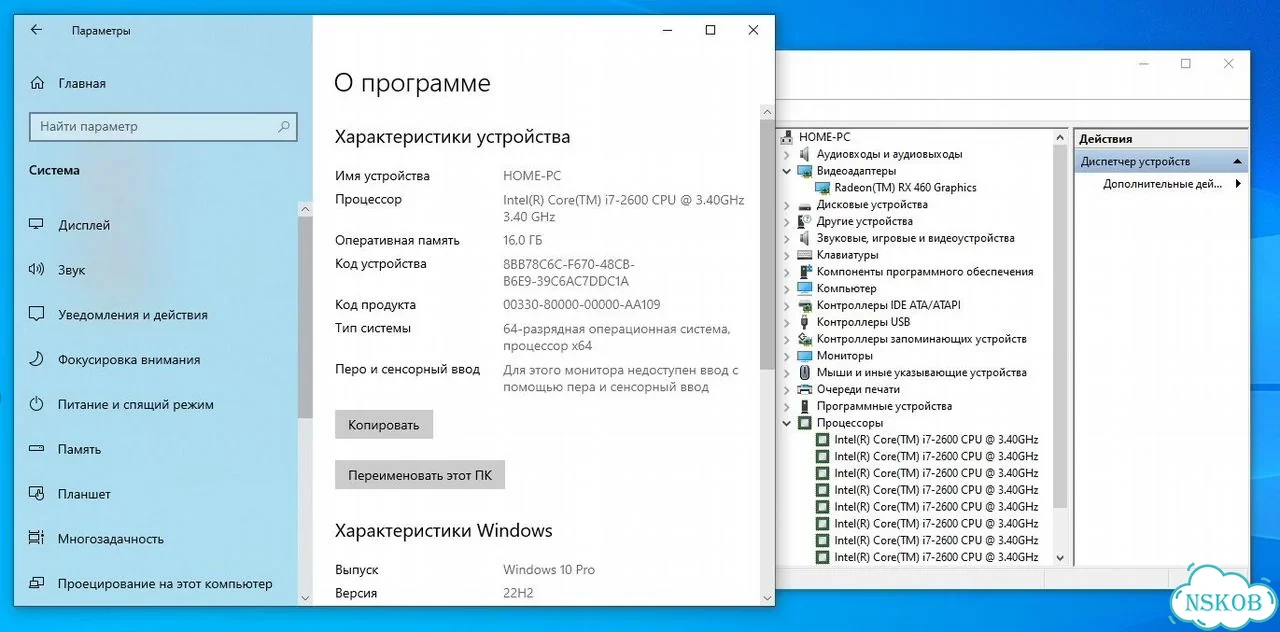Click the HOME-PC computer icon in Device Manager
This screenshot has width=1280, height=632.
[787, 137]
